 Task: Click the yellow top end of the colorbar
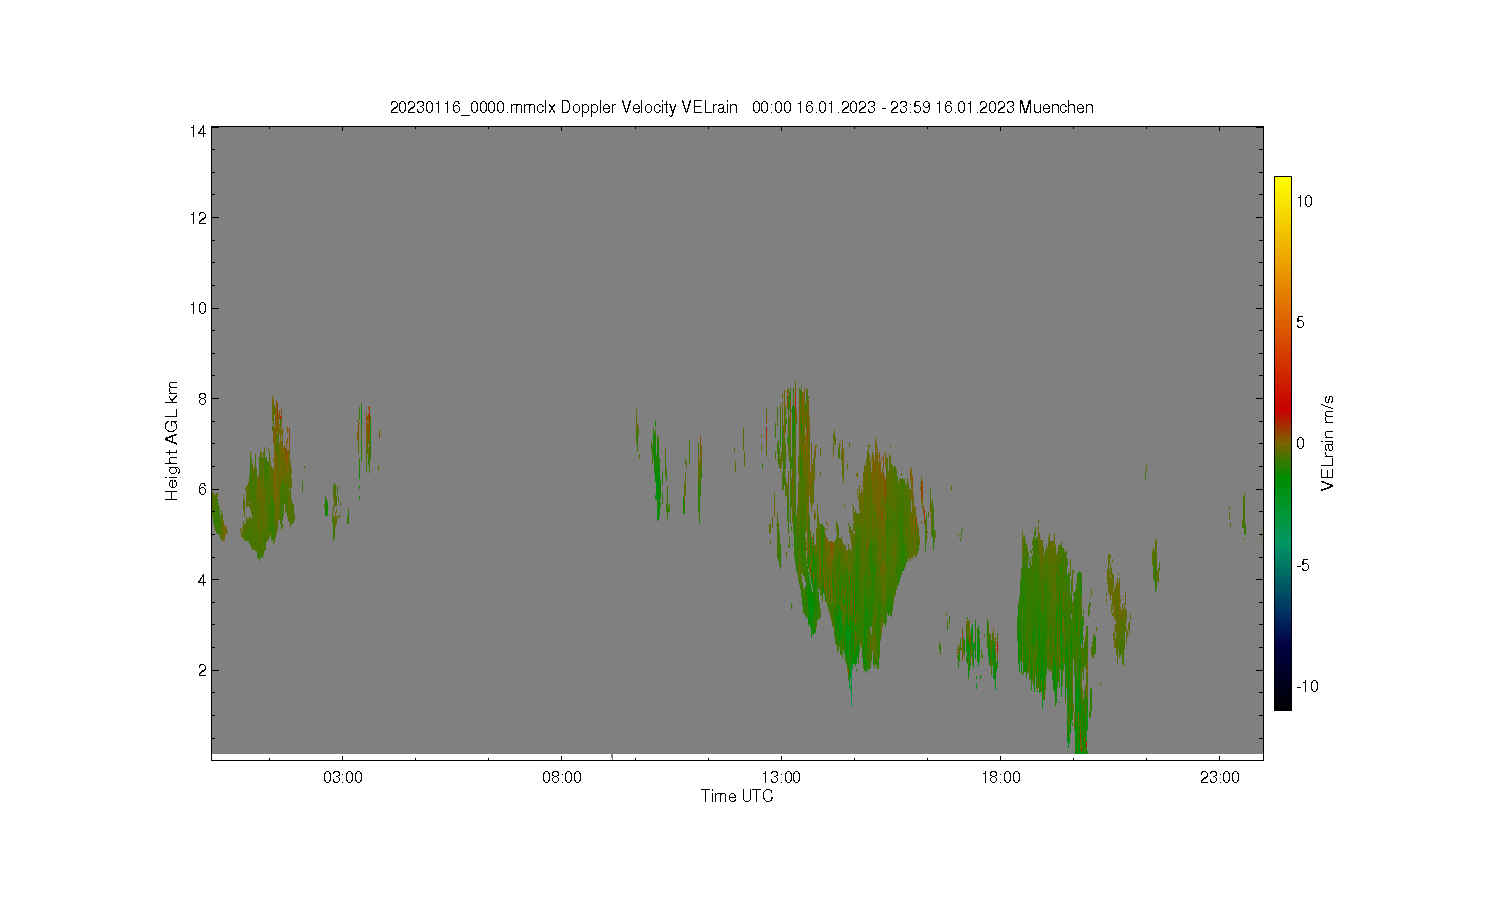(x=1283, y=185)
